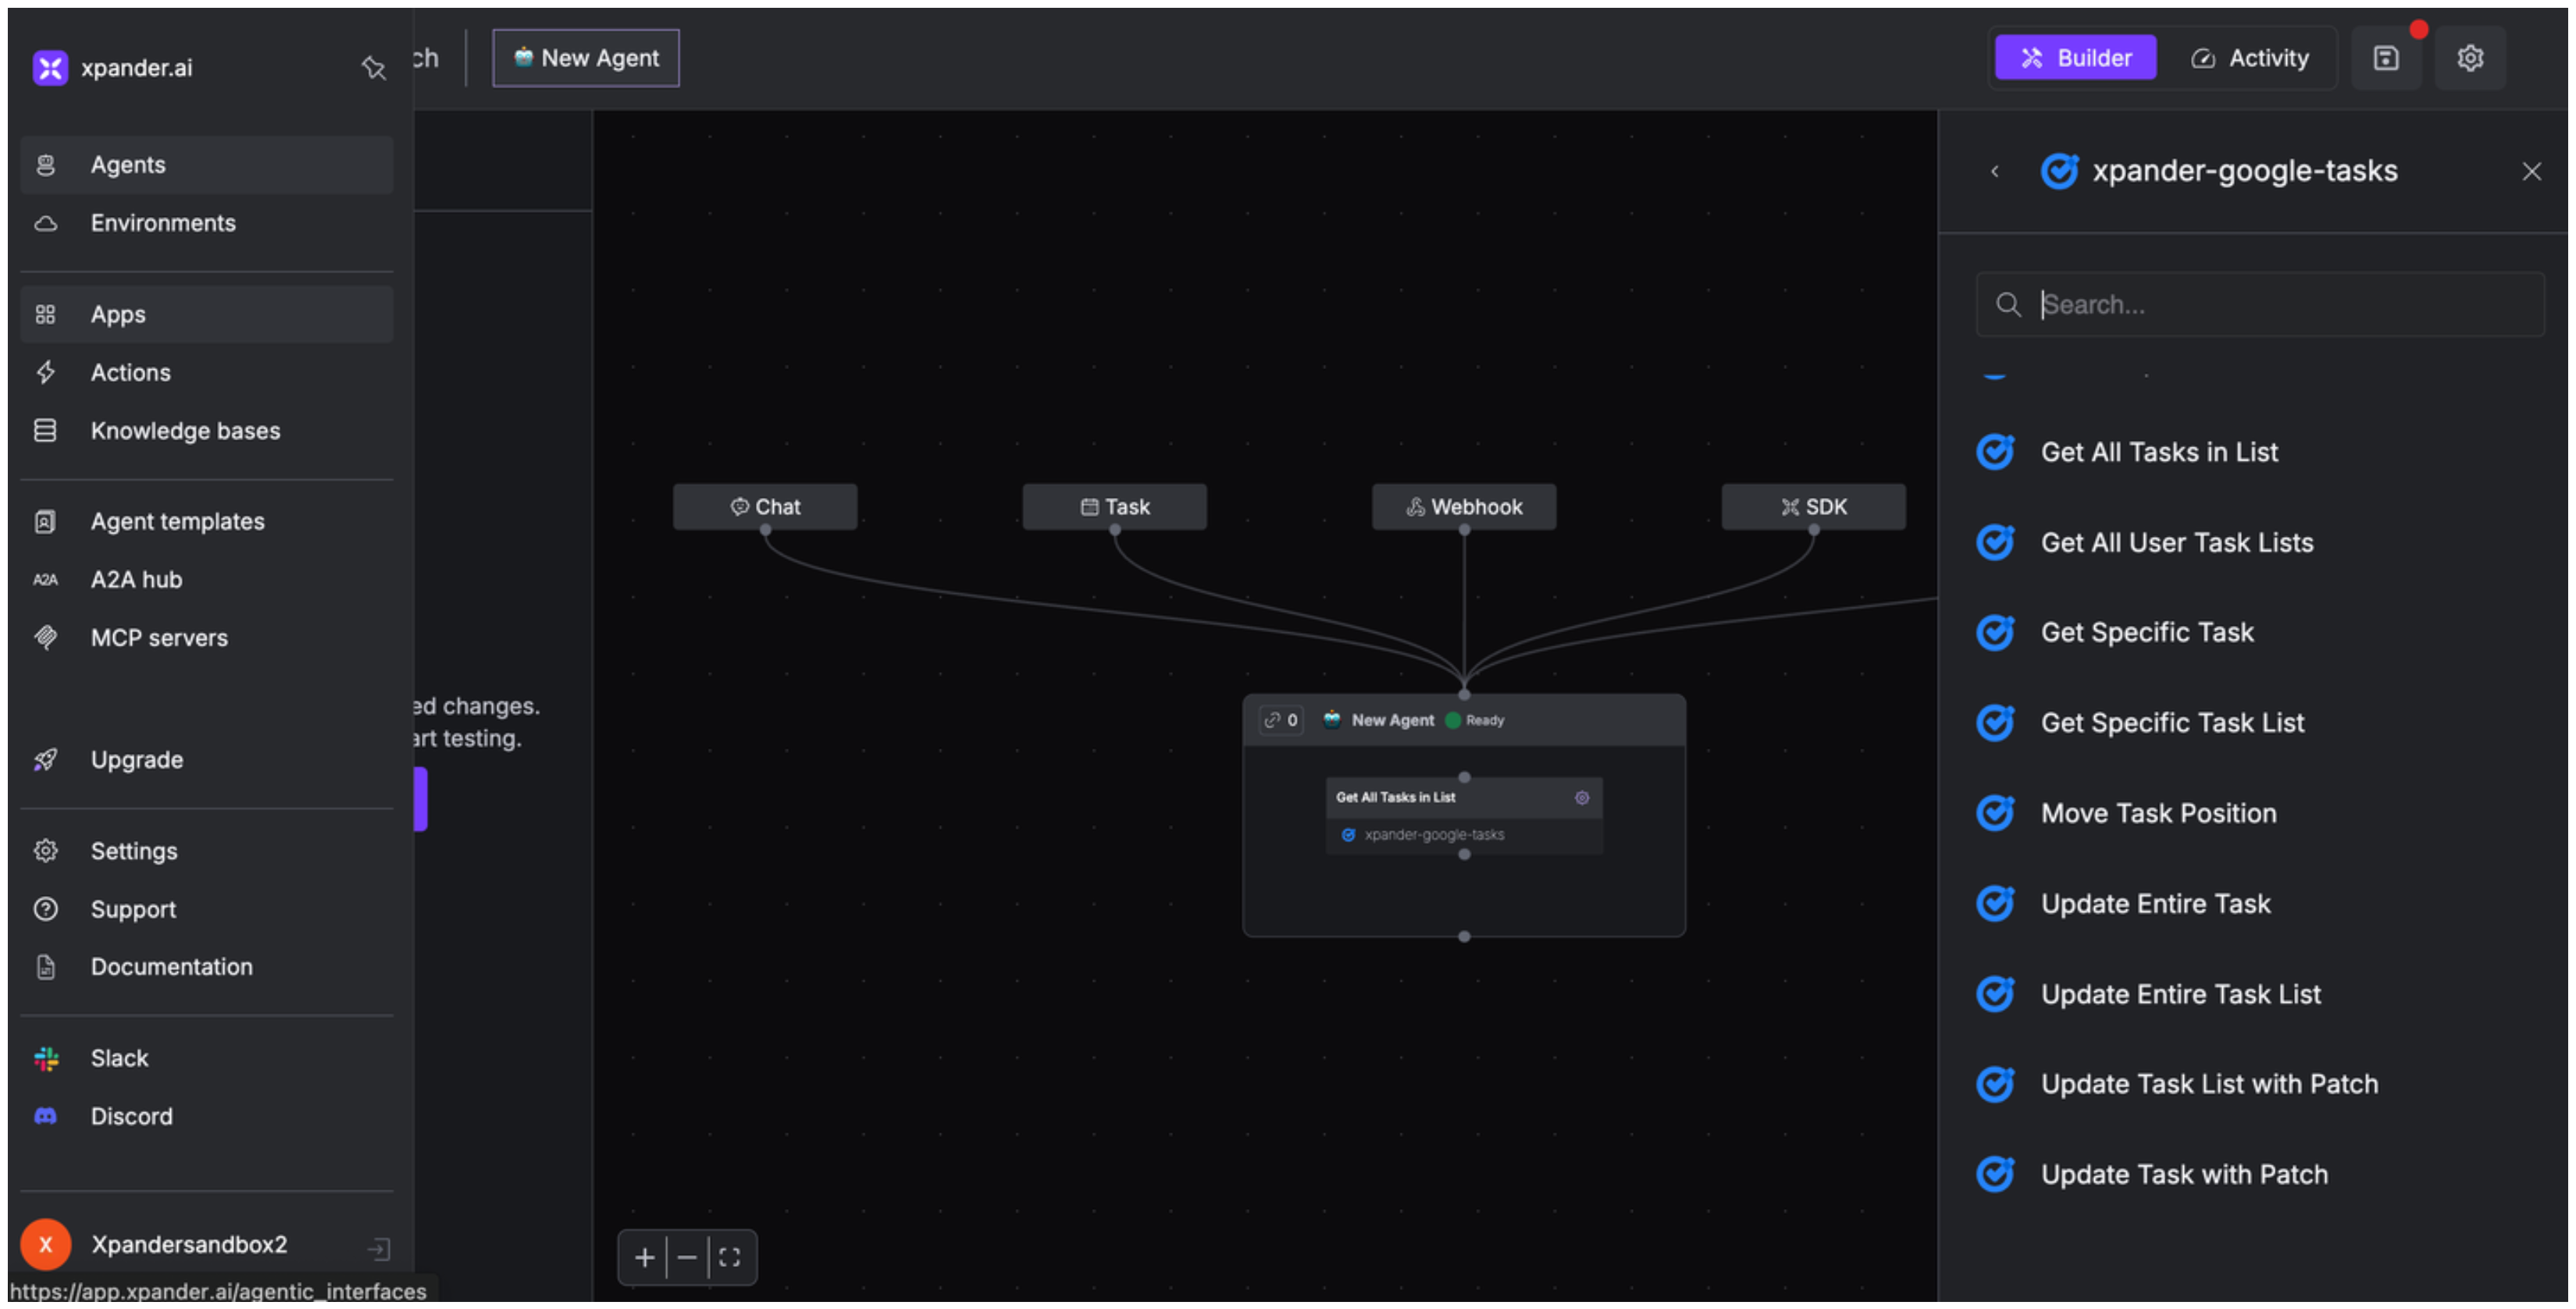Image resolution: width=2576 pixels, height=1309 pixels.
Task: Open the New Agent name selector
Action: coord(586,58)
